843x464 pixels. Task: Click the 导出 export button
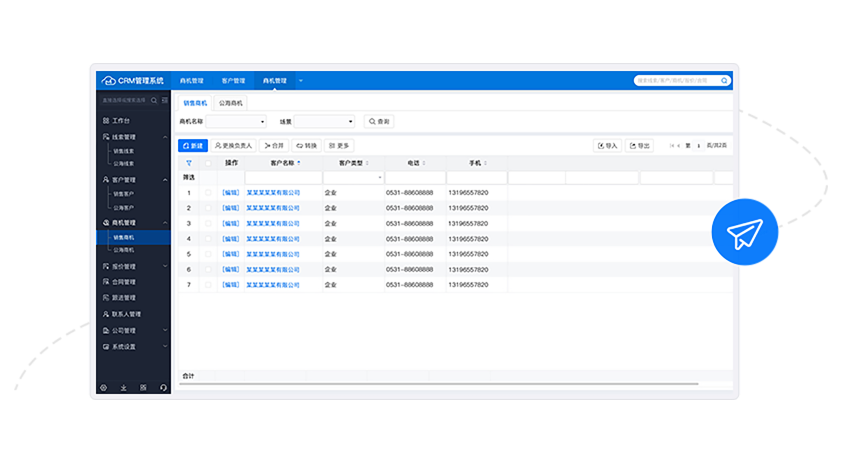[639, 146]
